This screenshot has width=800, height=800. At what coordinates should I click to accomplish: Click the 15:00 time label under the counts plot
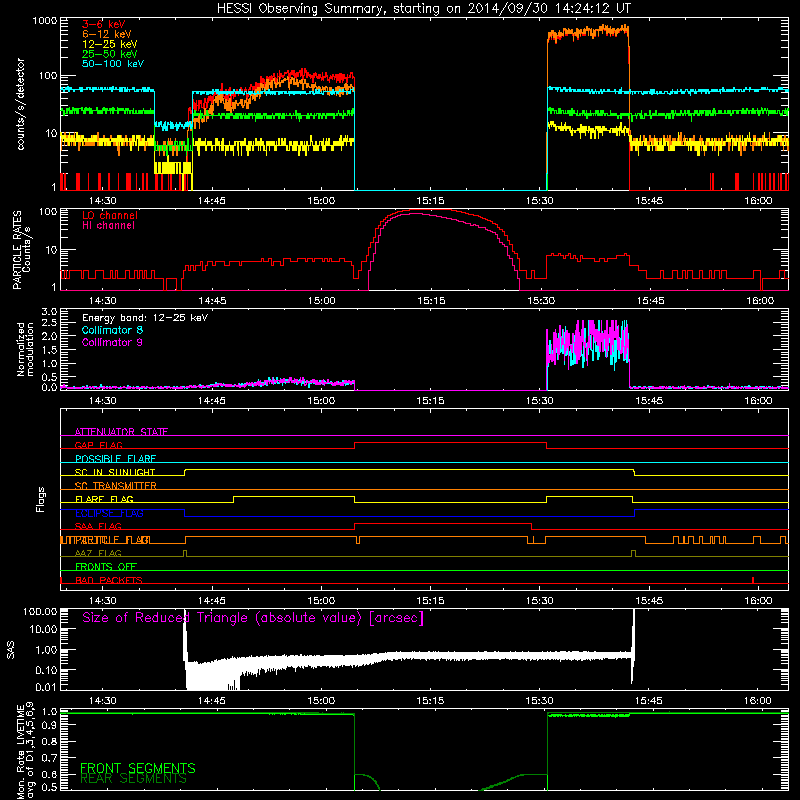(321, 201)
